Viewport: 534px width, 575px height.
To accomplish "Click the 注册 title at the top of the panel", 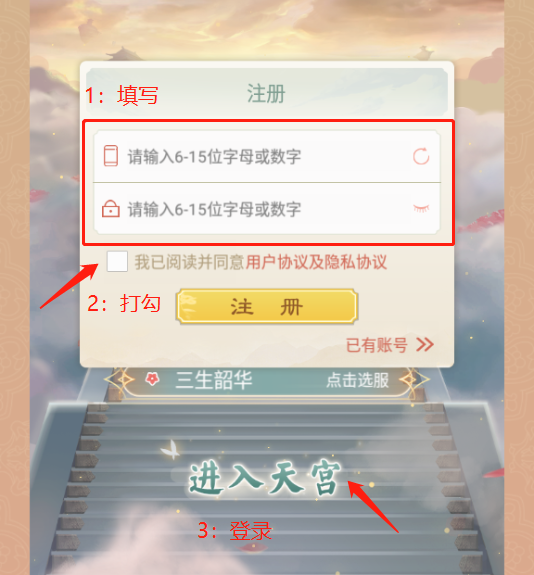I will 266,94.
